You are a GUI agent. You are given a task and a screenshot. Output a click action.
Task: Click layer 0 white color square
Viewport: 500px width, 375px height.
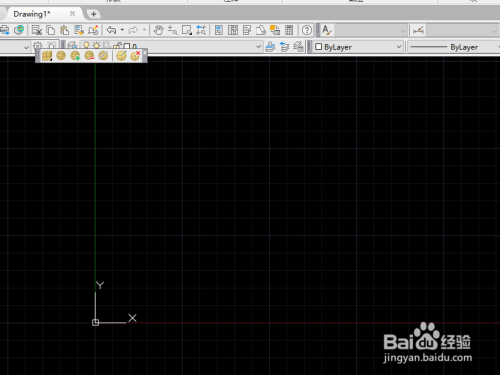(127, 46)
